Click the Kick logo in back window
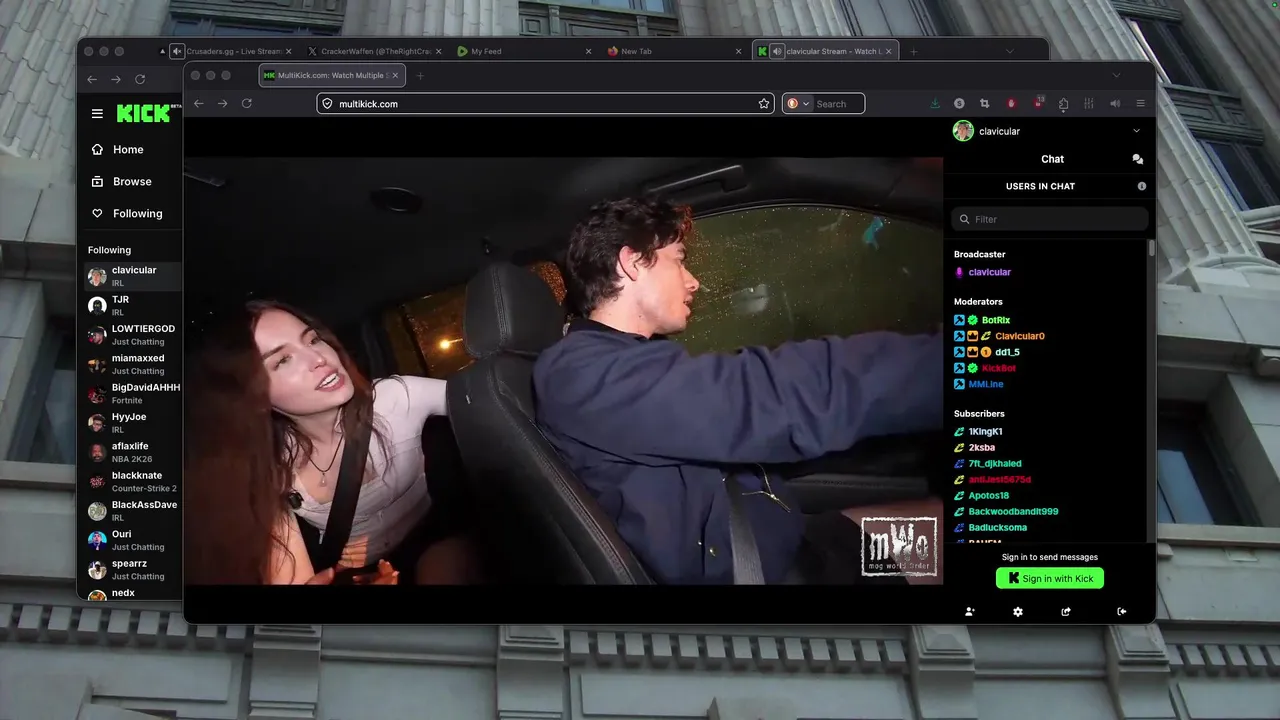The width and height of the screenshot is (1280, 720). click(x=144, y=113)
